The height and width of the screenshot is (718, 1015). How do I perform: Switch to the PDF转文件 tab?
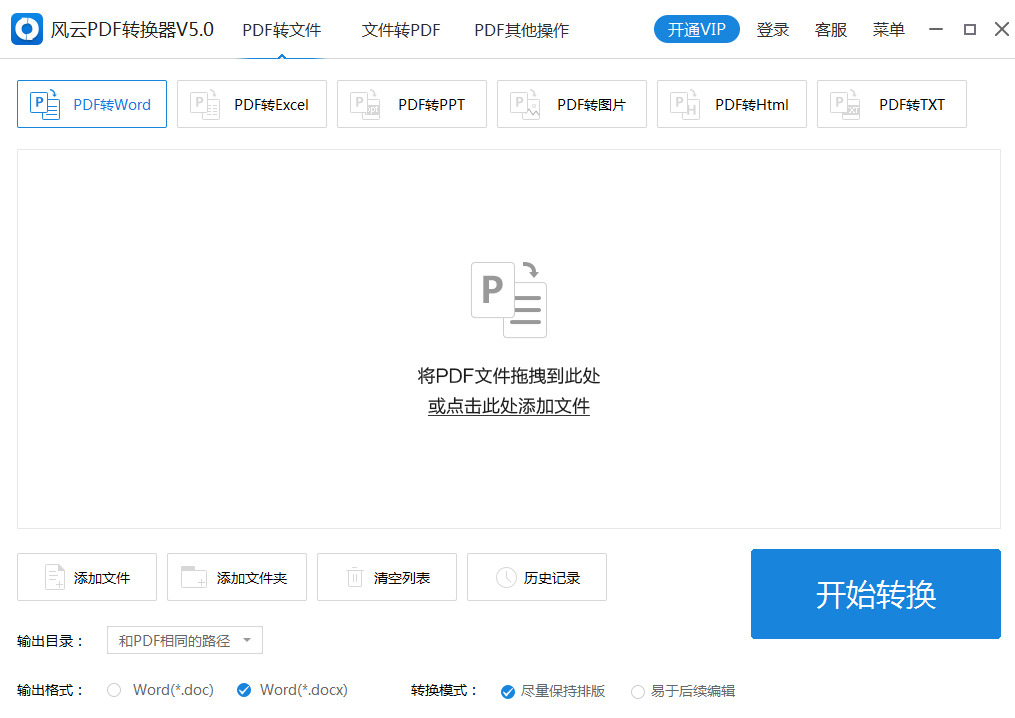click(x=282, y=30)
